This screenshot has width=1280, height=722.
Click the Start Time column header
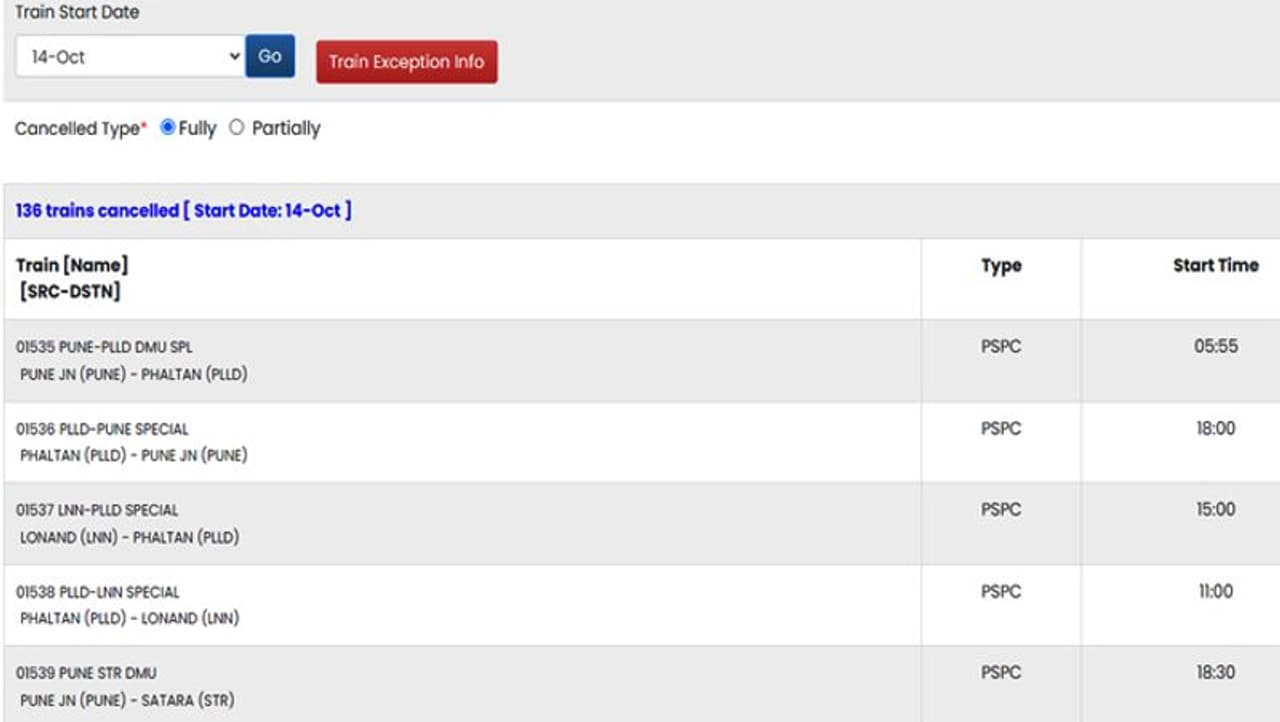[x=1215, y=266]
